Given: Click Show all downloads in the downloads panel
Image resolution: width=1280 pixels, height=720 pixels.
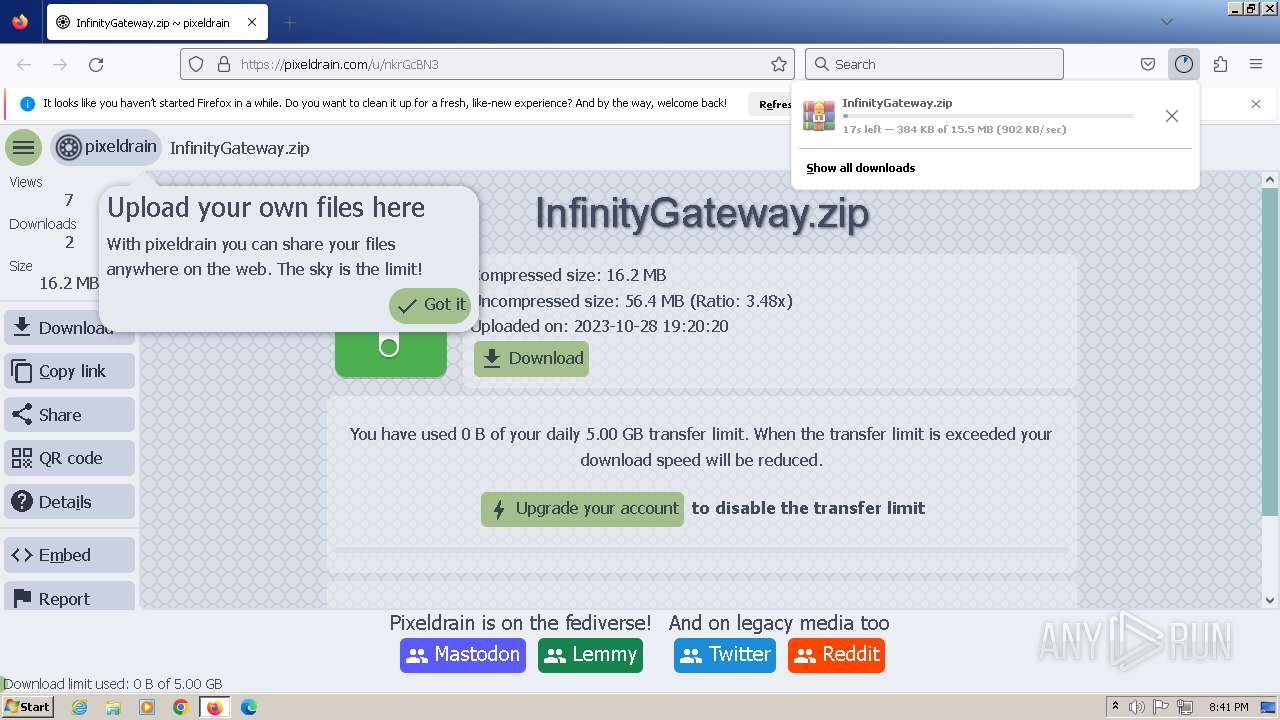Looking at the screenshot, I should [860, 168].
